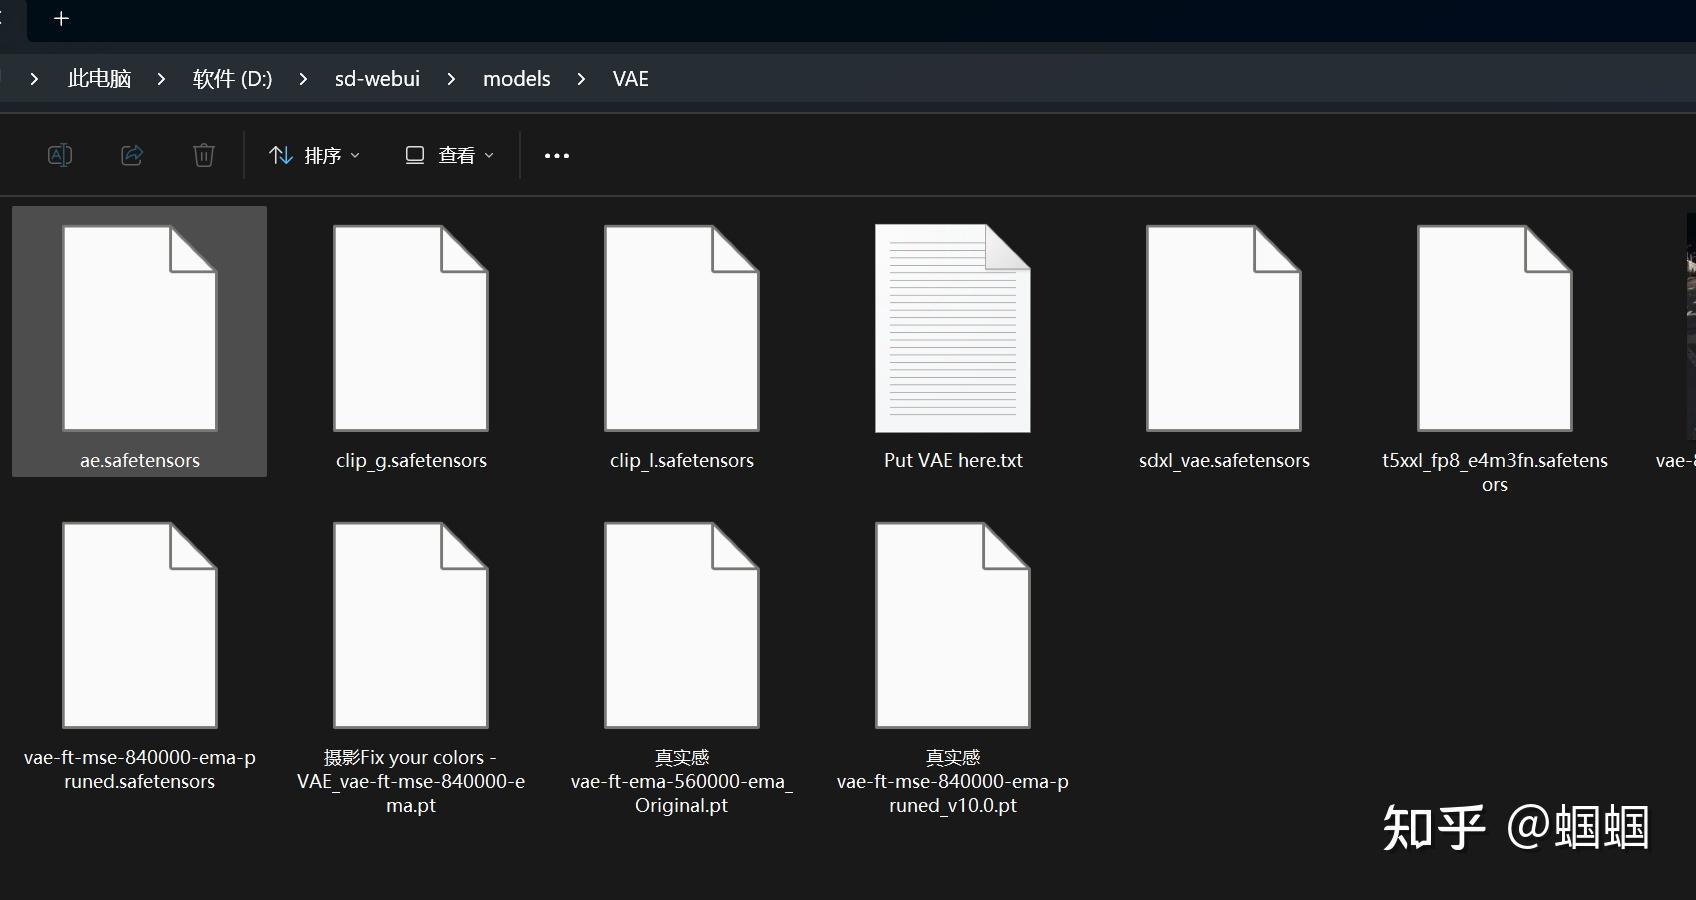Click the Share icon in the toolbar
Viewport: 1696px width, 900px height.
[131, 155]
